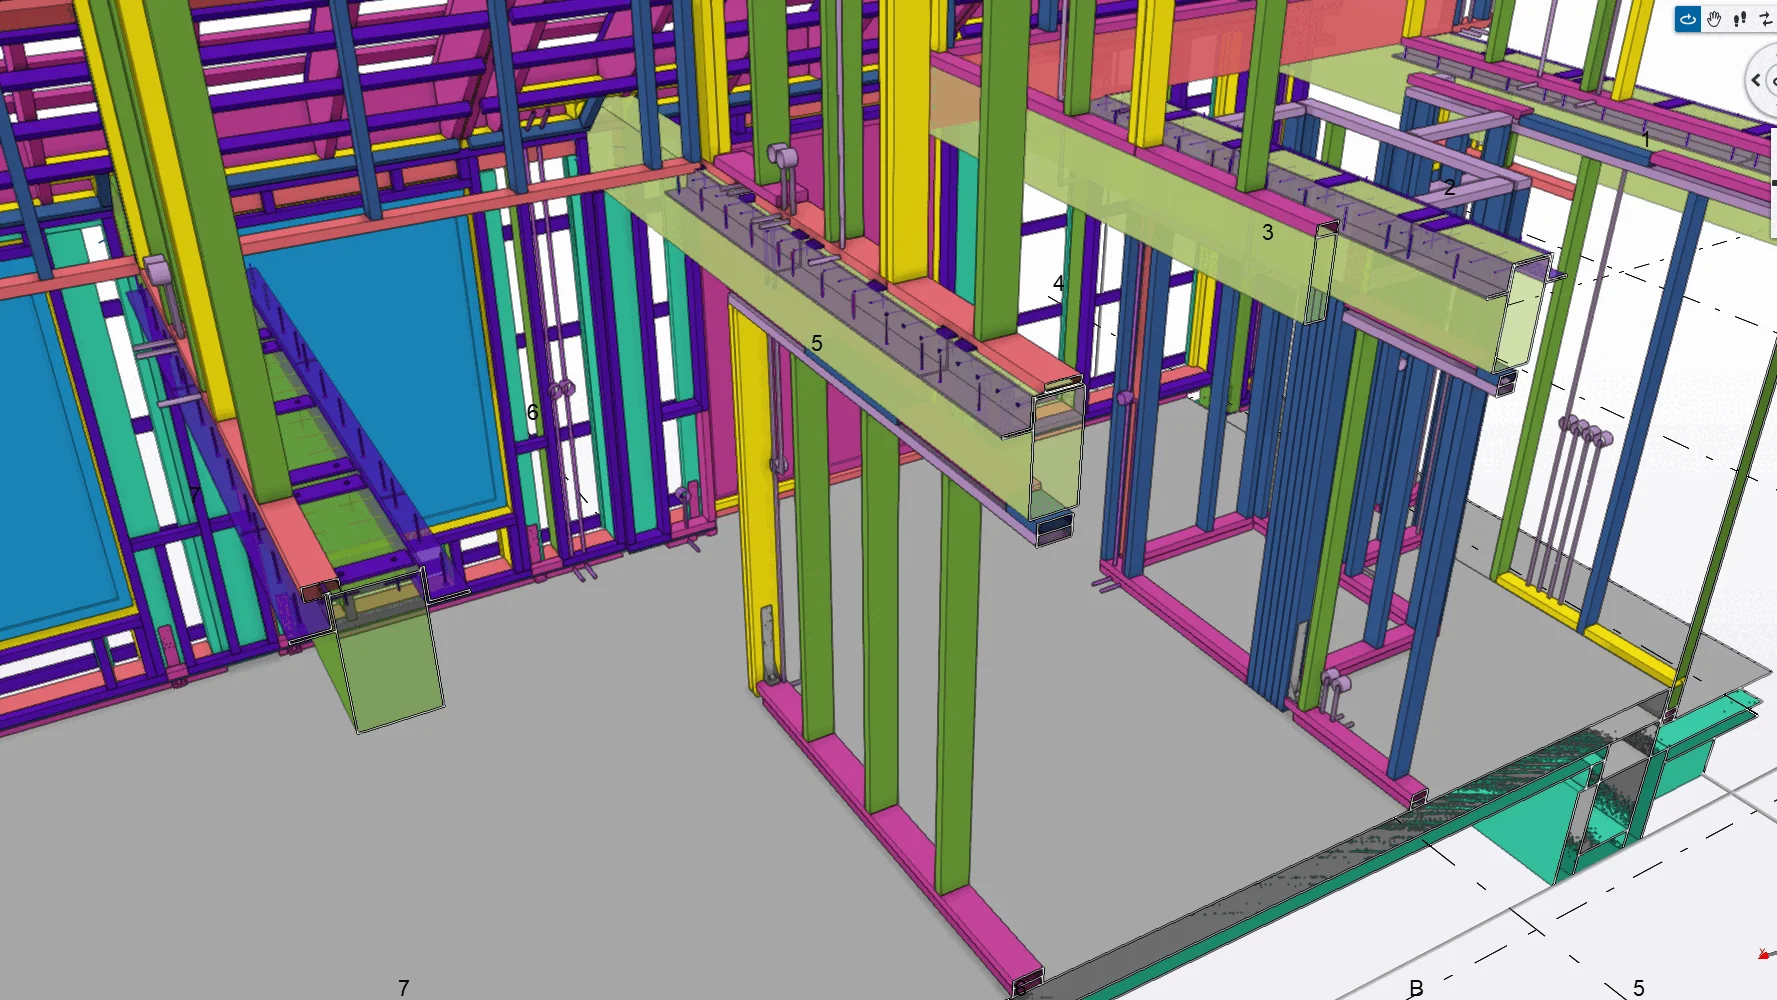Pick grid line label 4
The height and width of the screenshot is (1000, 1777).
(x=1058, y=284)
